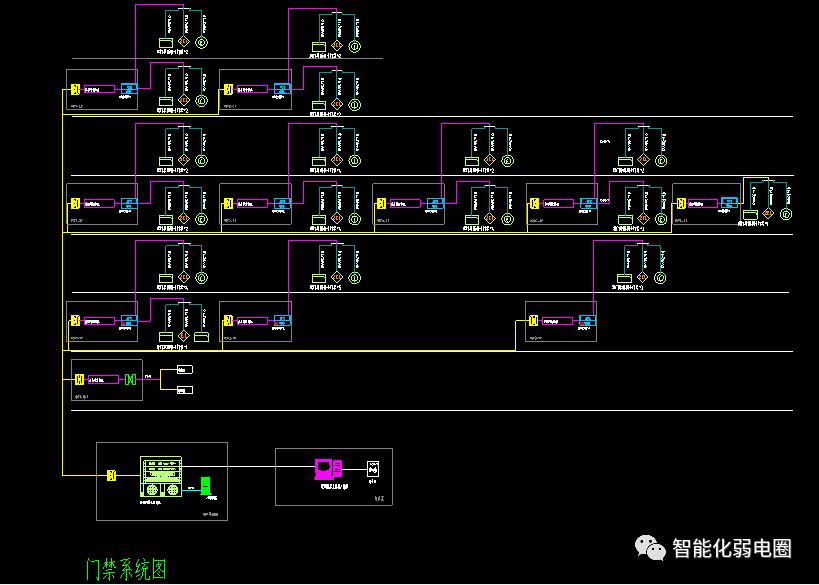Select the green rectangle in the yellow-wired door group
This screenshot has height=585, width=819.
click(x=750, y=214)
